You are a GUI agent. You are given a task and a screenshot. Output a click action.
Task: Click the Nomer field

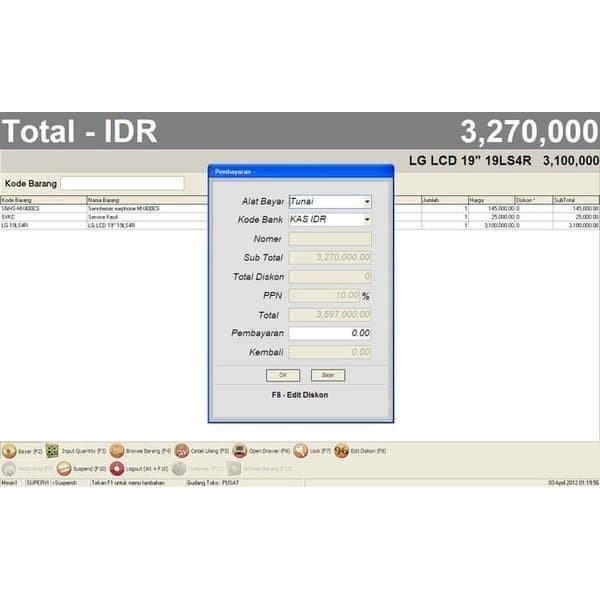(x=330, y=239)
